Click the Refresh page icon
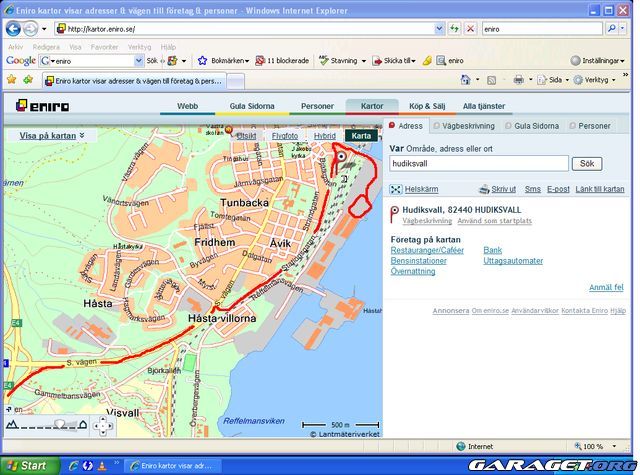Image resolution: width=640 pixels, height=475 pixels. pyautogui.click(x=454, y=29)
